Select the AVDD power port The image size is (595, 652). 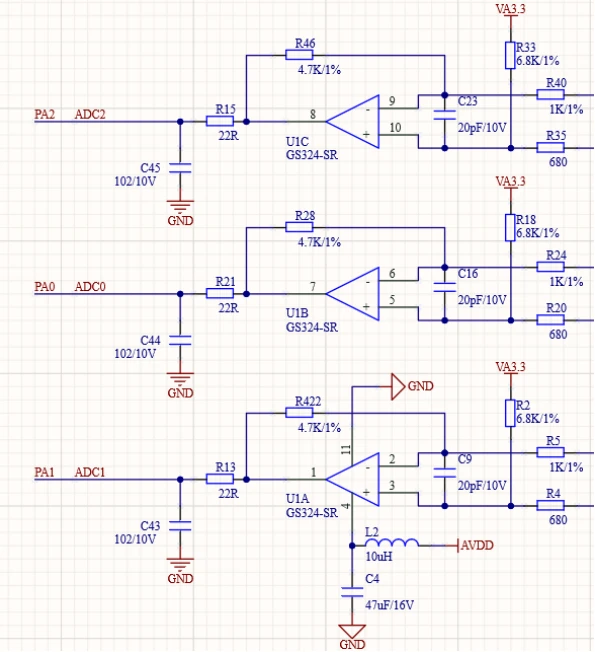point(476,546)
